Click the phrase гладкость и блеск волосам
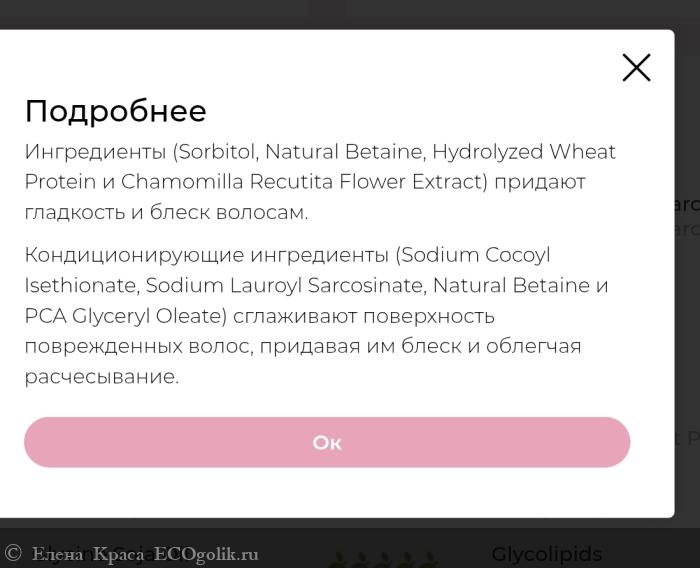 pyautogui.click(x=166, y=213)
